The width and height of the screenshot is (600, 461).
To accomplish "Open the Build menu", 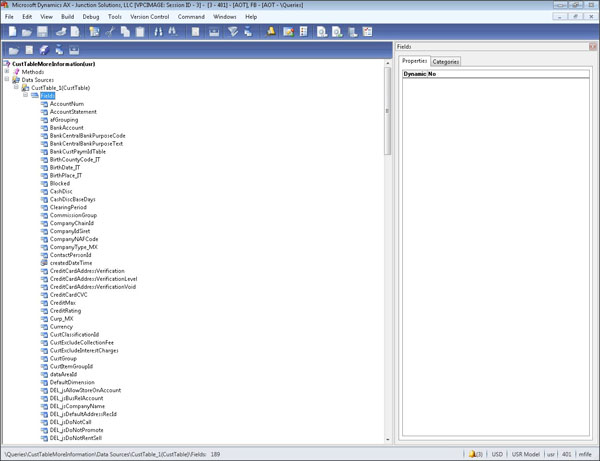I will tap(67, 17).
